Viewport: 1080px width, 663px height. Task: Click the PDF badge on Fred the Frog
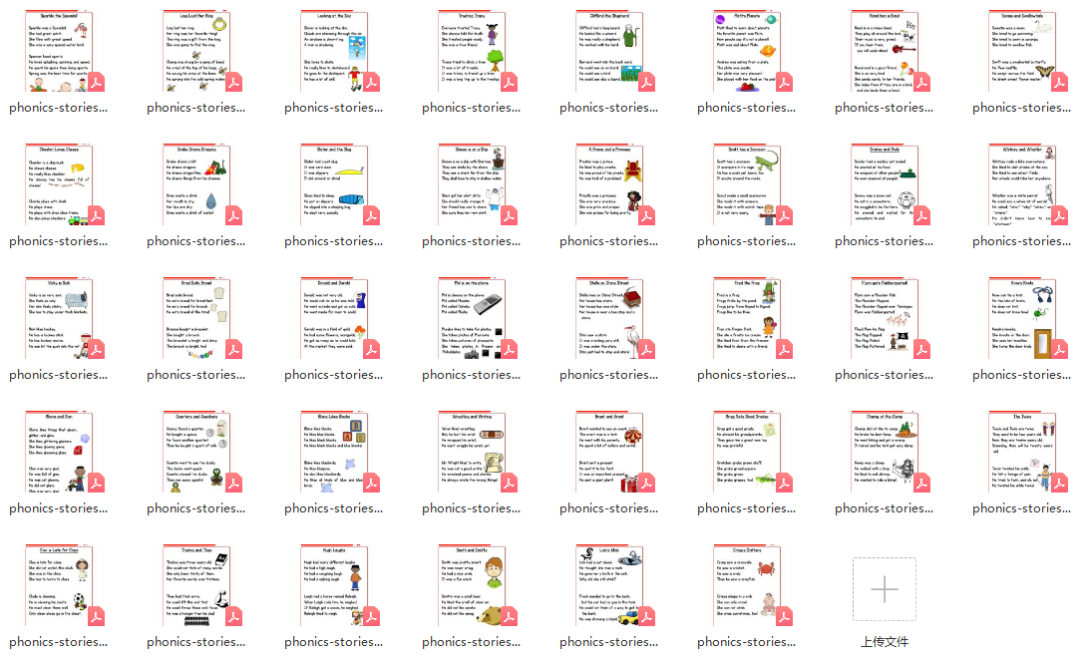[784, 349]
